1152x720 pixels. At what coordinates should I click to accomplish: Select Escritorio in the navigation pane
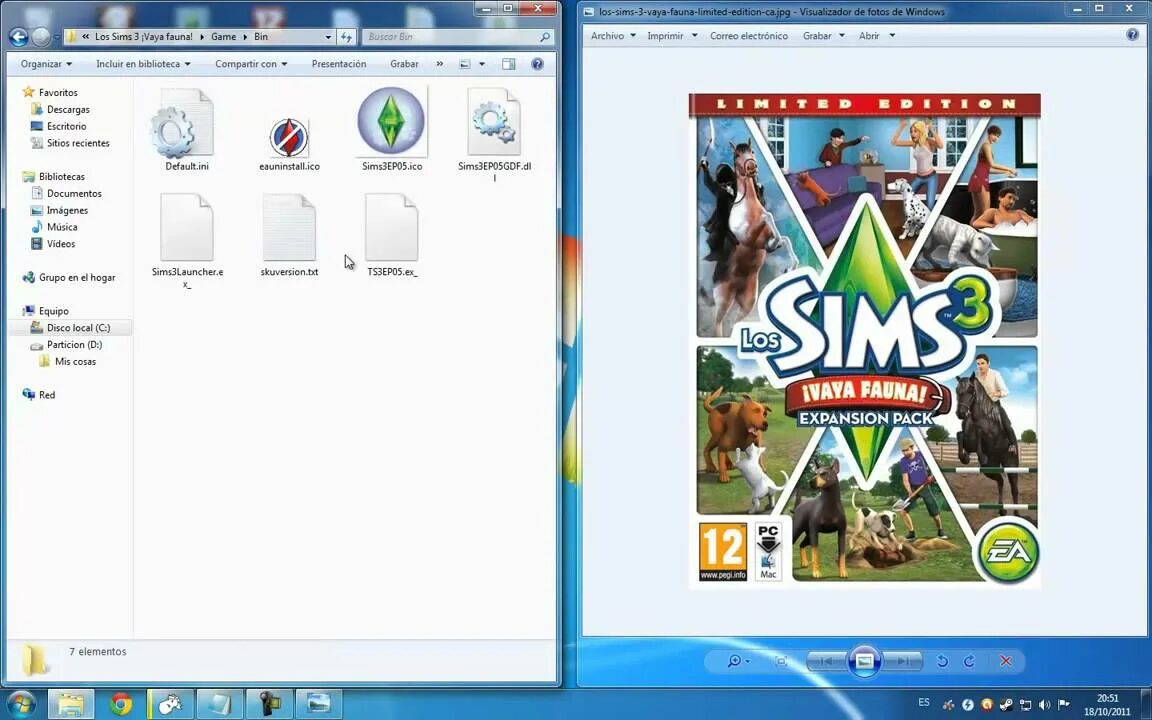pos(66,126)
